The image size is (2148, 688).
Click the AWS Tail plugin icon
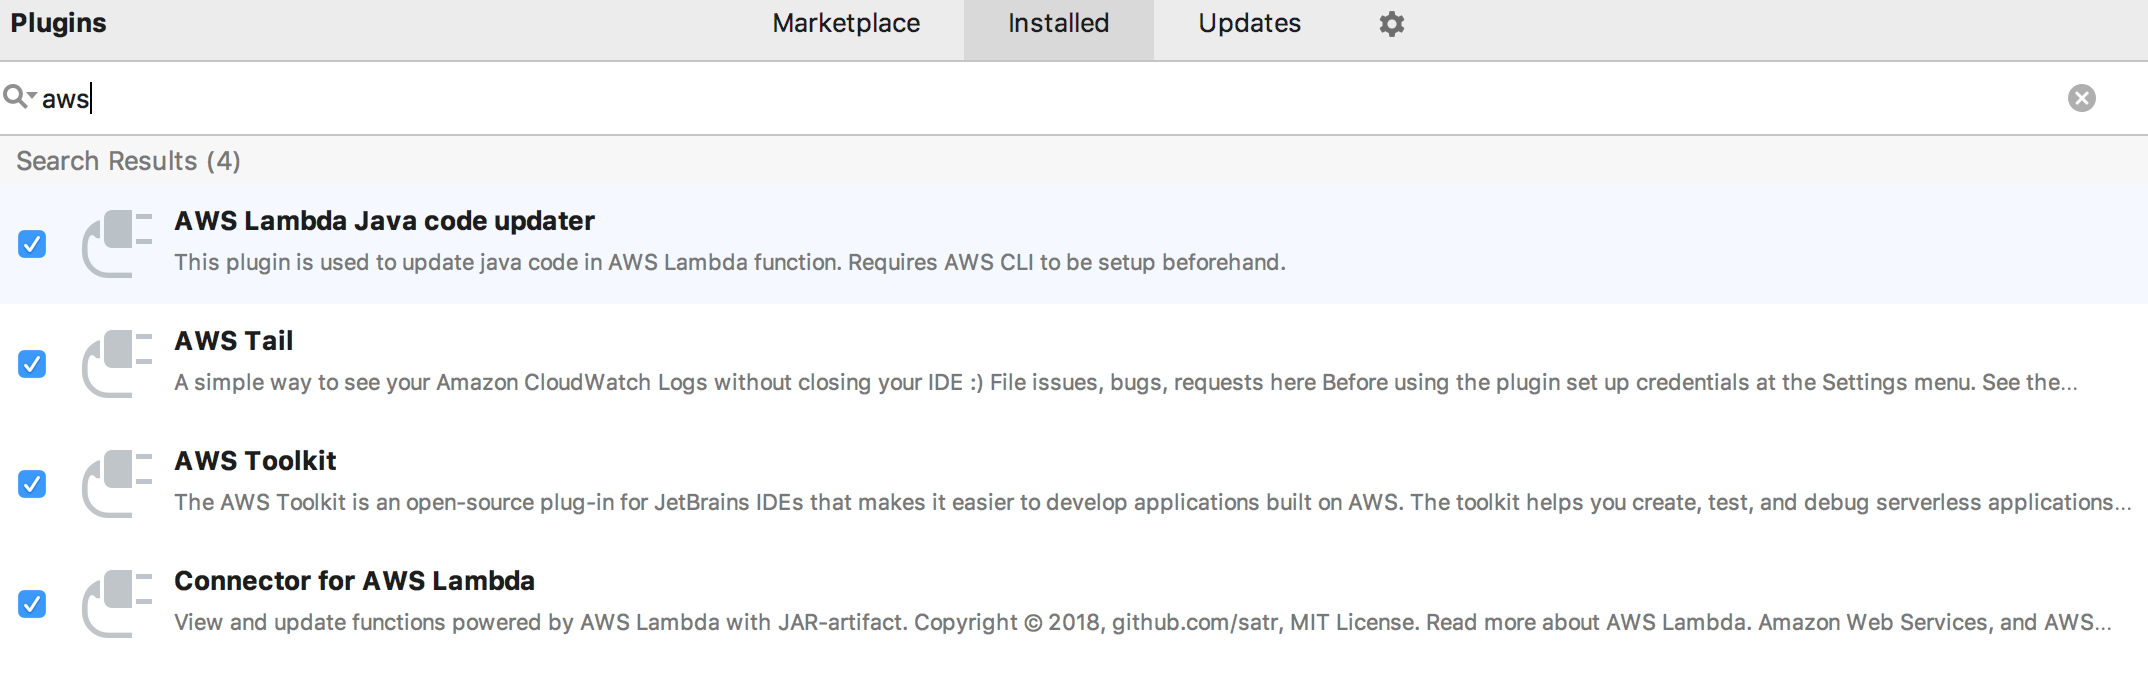[x=117, y=363]
